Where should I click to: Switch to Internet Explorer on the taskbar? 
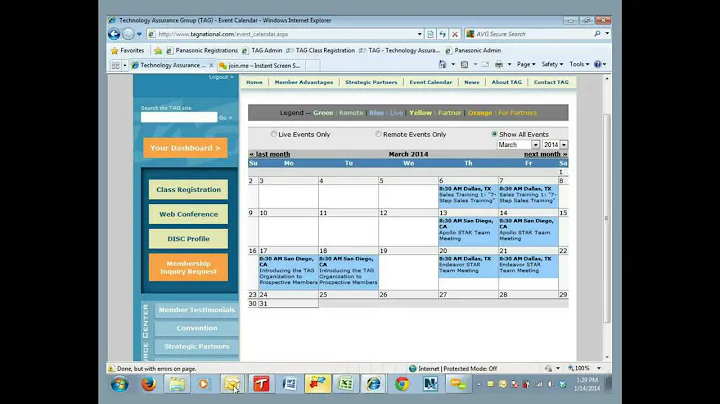pyautogui.click(x=374, y=384)
